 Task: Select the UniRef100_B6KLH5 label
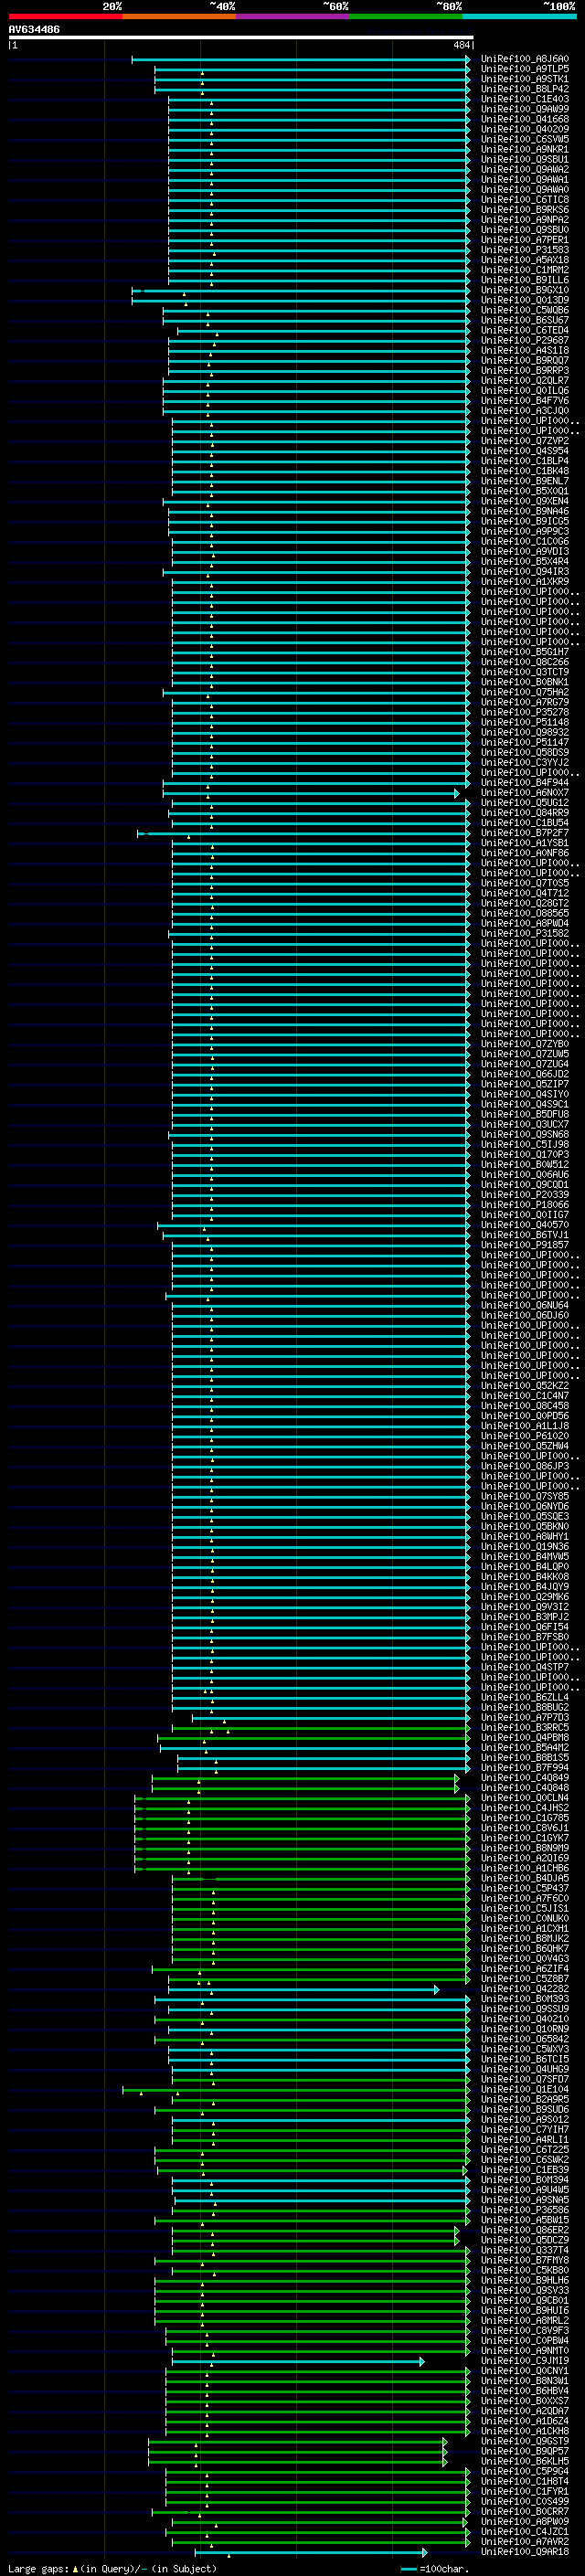tap(525, 2461)
